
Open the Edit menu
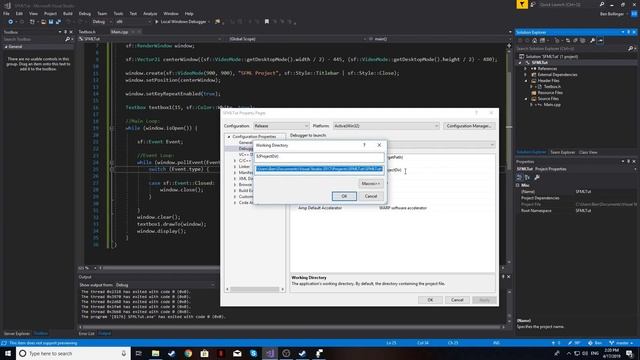(x=19, y=13)
